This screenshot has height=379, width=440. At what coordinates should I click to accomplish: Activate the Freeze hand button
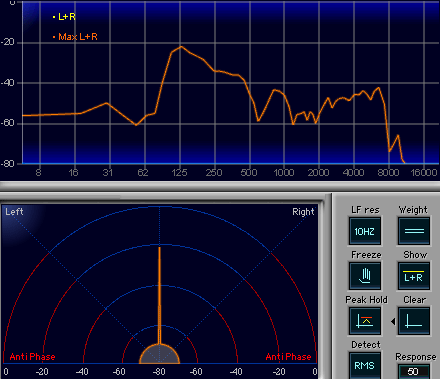tap(365, 276)
